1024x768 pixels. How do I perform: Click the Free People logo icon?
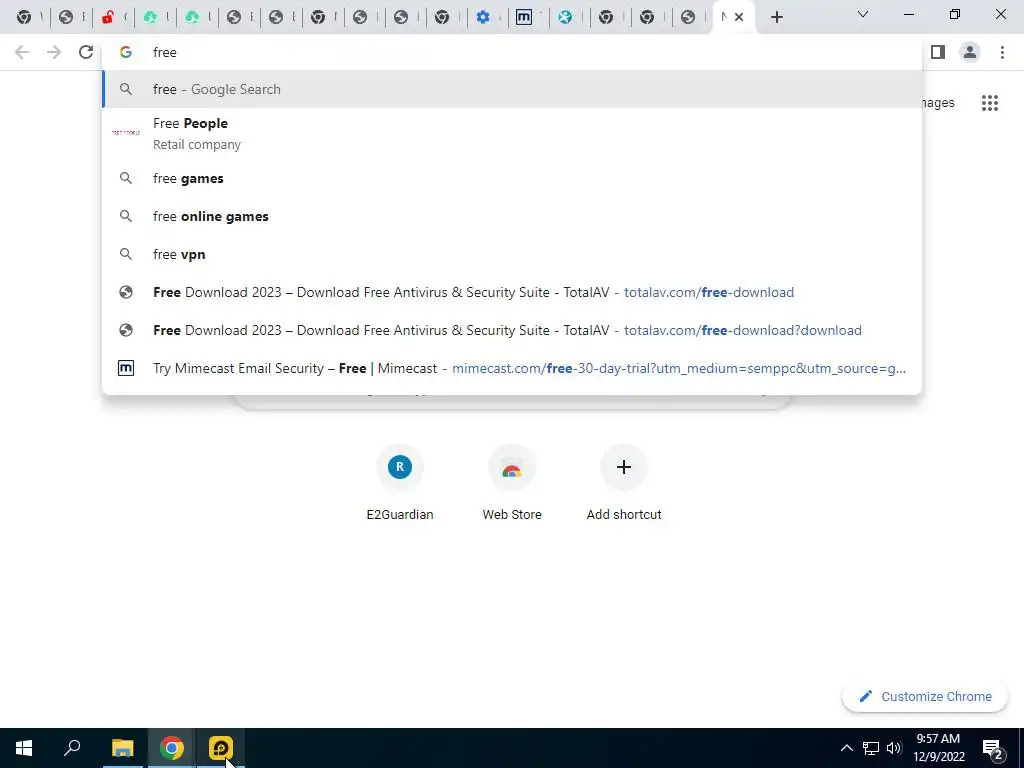125,133
